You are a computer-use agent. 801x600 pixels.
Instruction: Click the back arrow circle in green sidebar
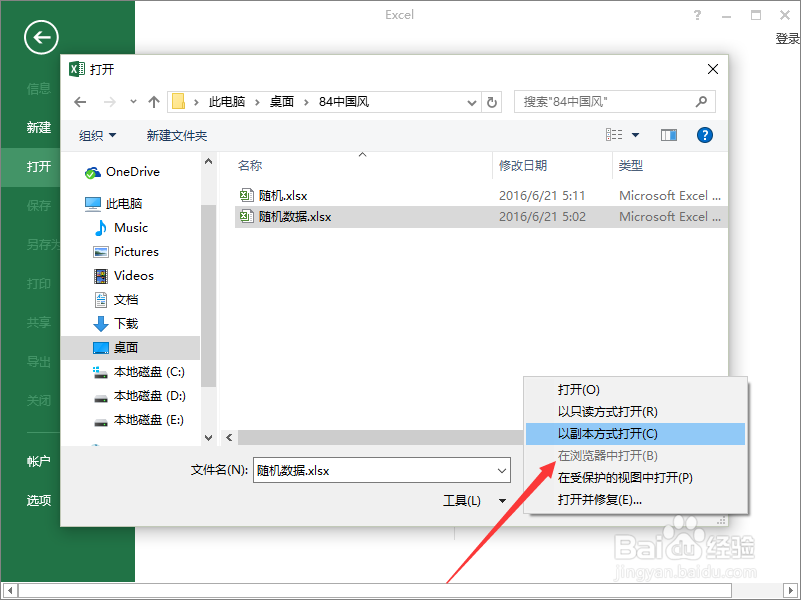click(x=40, y=37)
